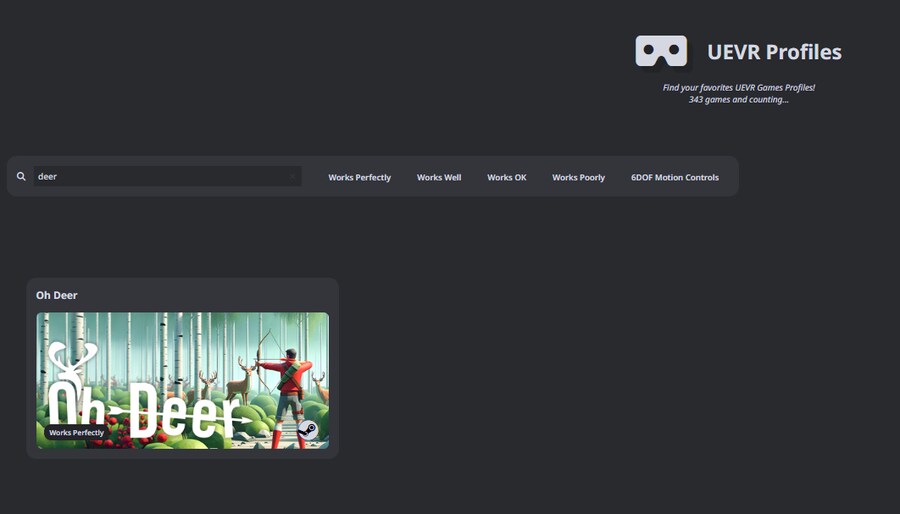Toggle the Works Perfectly filter in search bar
The width and height of the screenshot is (900, 514).
point(359,178)
